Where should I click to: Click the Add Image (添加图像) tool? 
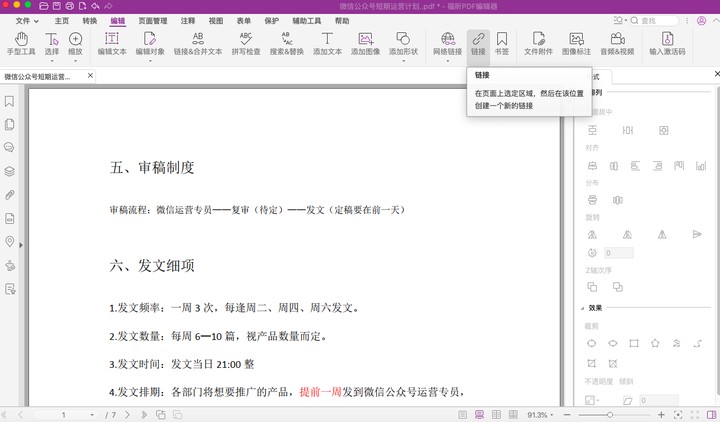365,43
